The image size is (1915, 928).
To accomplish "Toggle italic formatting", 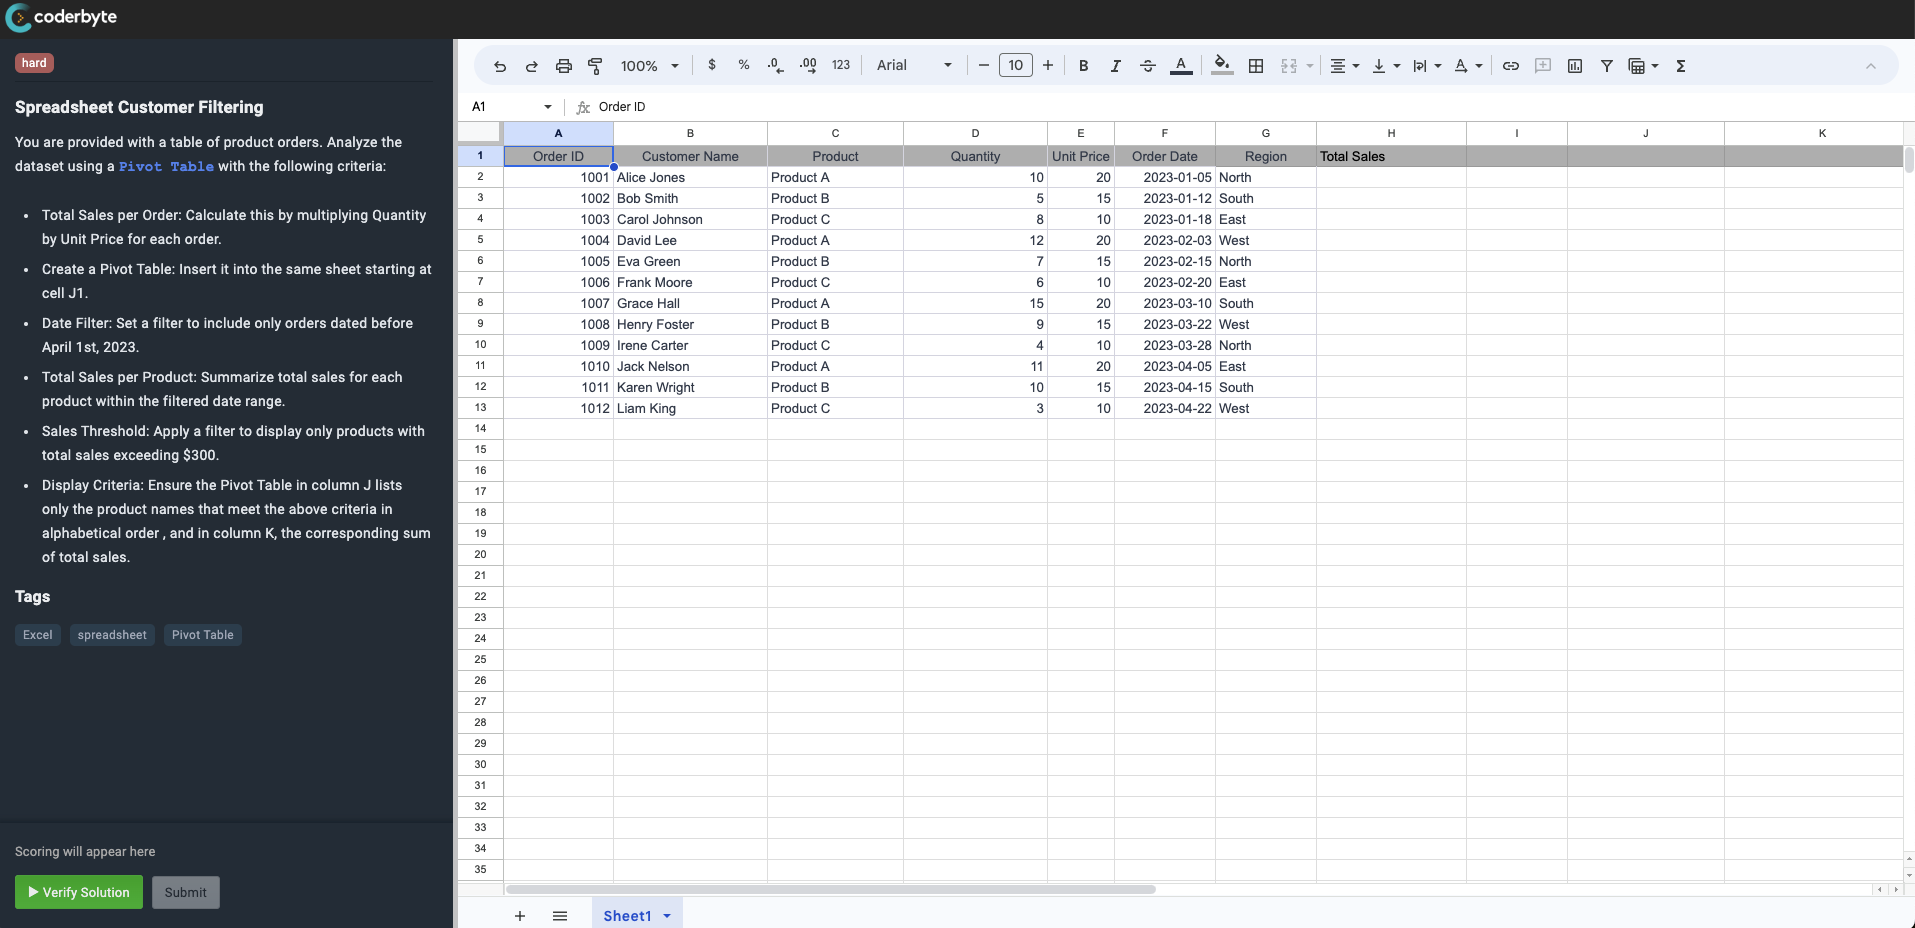I will pyautogui.click(x=1115, y=65).
